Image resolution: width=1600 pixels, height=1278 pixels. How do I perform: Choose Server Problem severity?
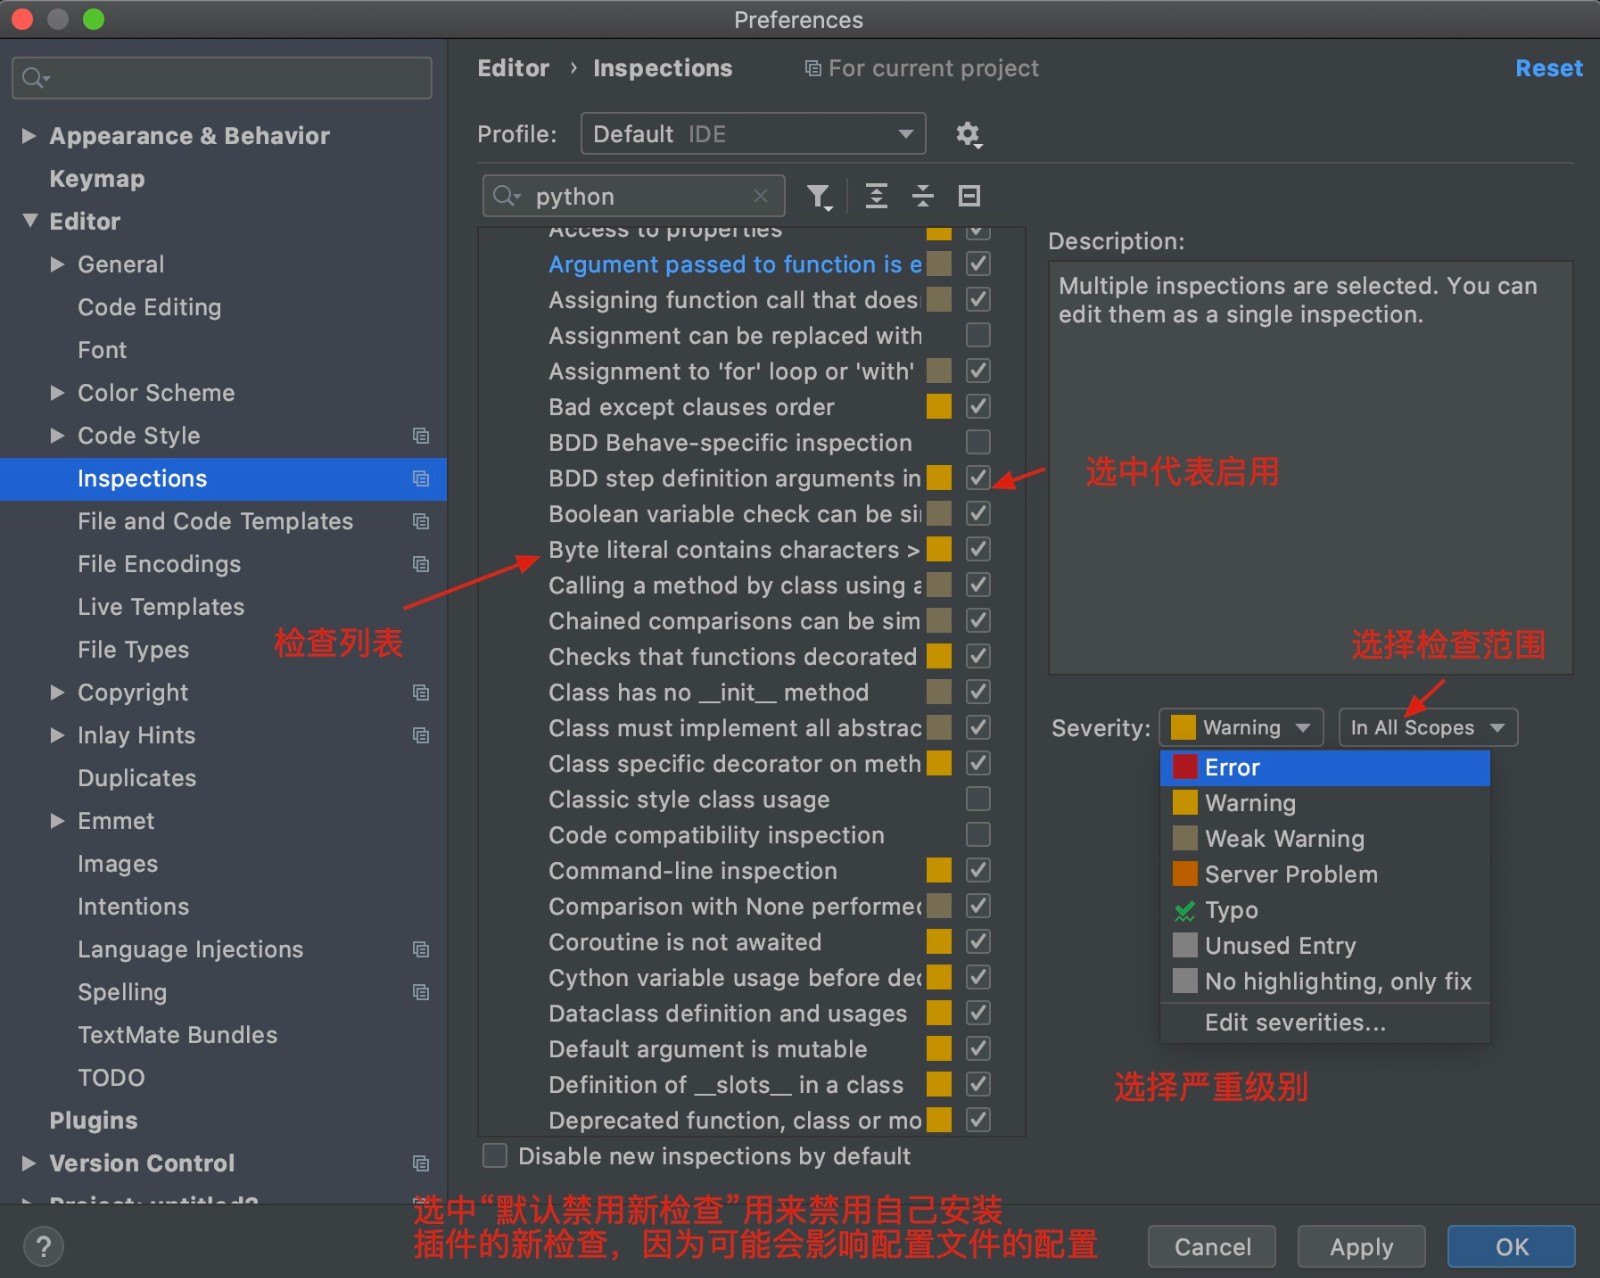pos(1325,874)
